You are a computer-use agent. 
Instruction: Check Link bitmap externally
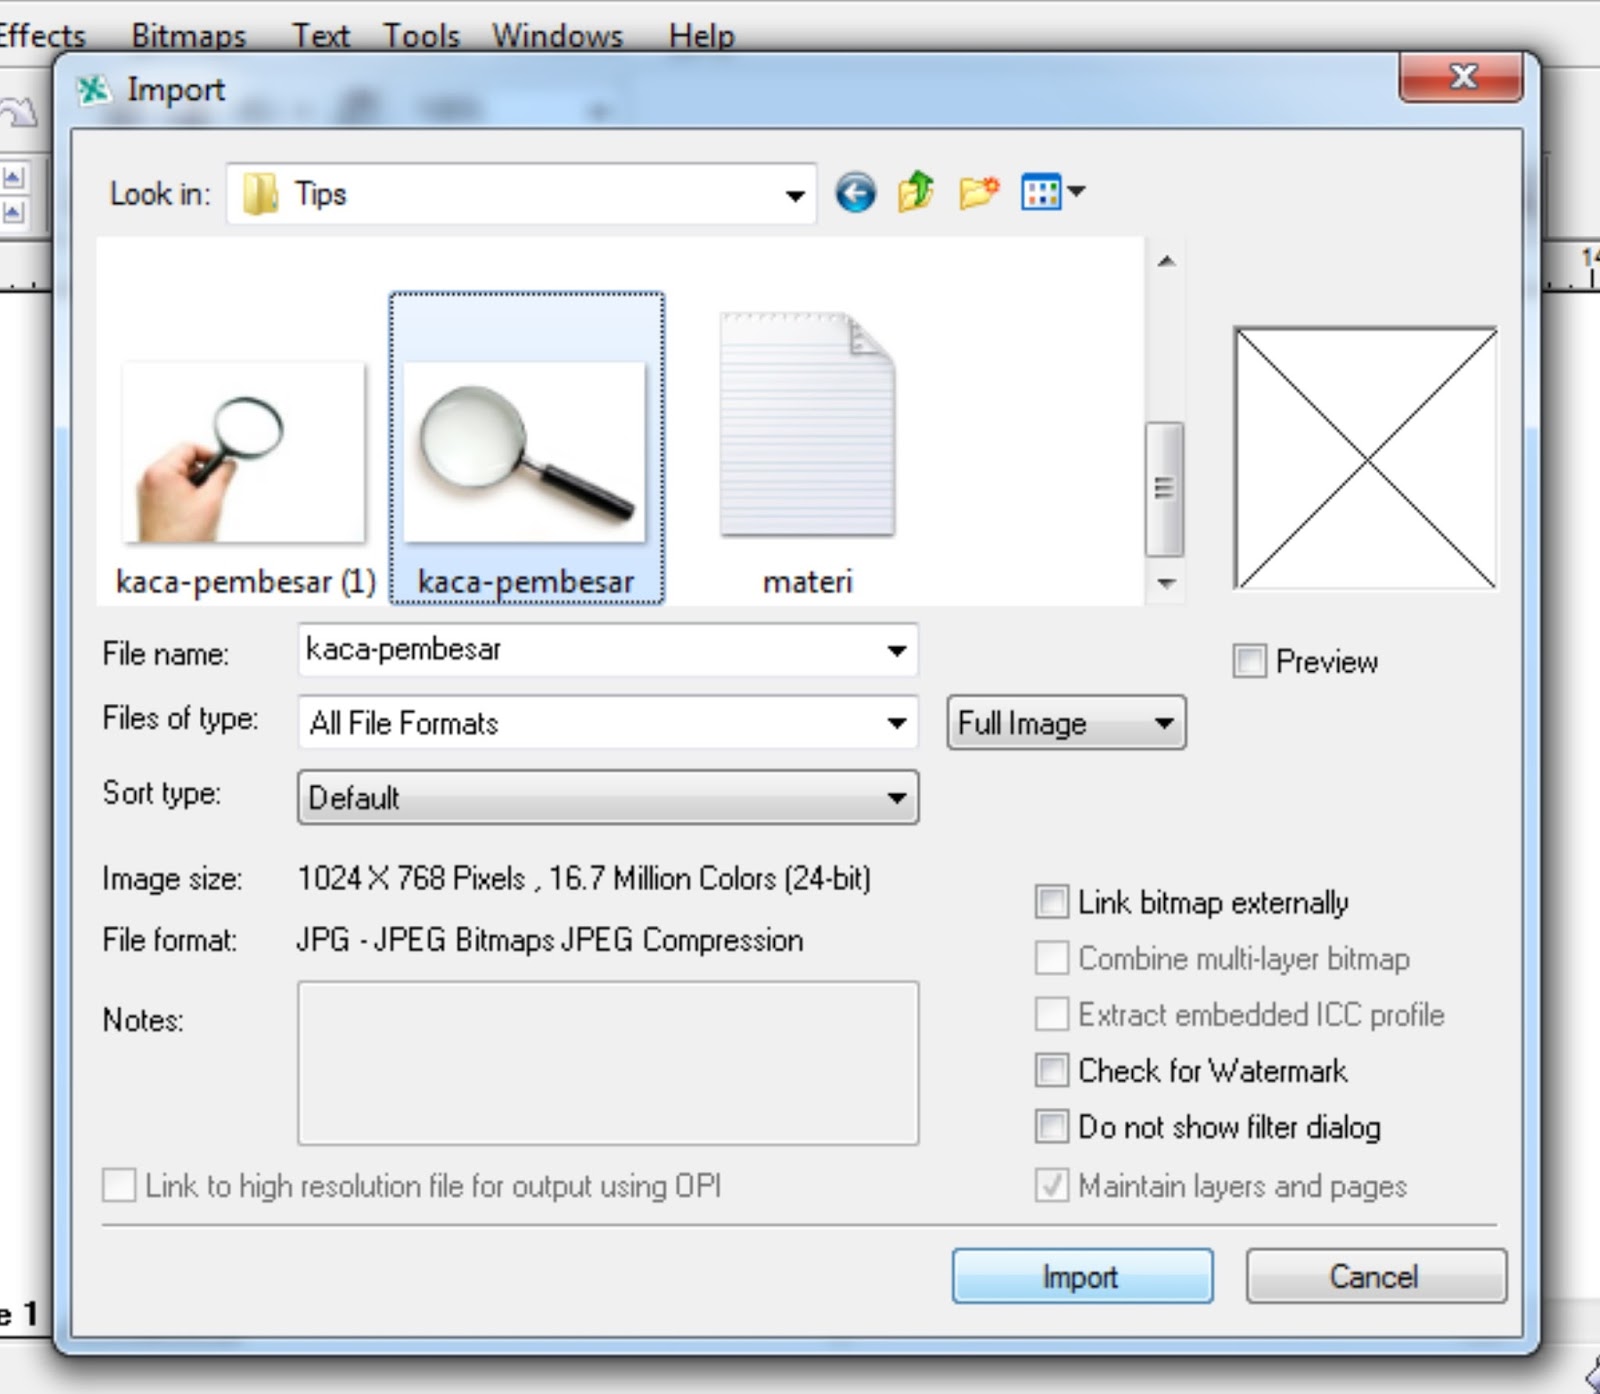tap(1051, 902)
